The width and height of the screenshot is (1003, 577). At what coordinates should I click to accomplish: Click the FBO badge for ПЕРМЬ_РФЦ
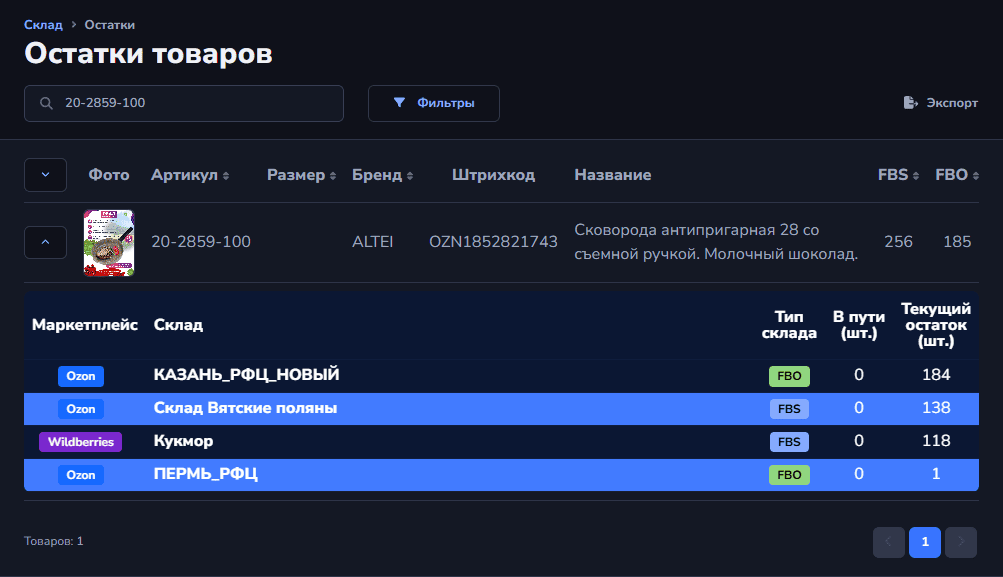pos(789,475)
